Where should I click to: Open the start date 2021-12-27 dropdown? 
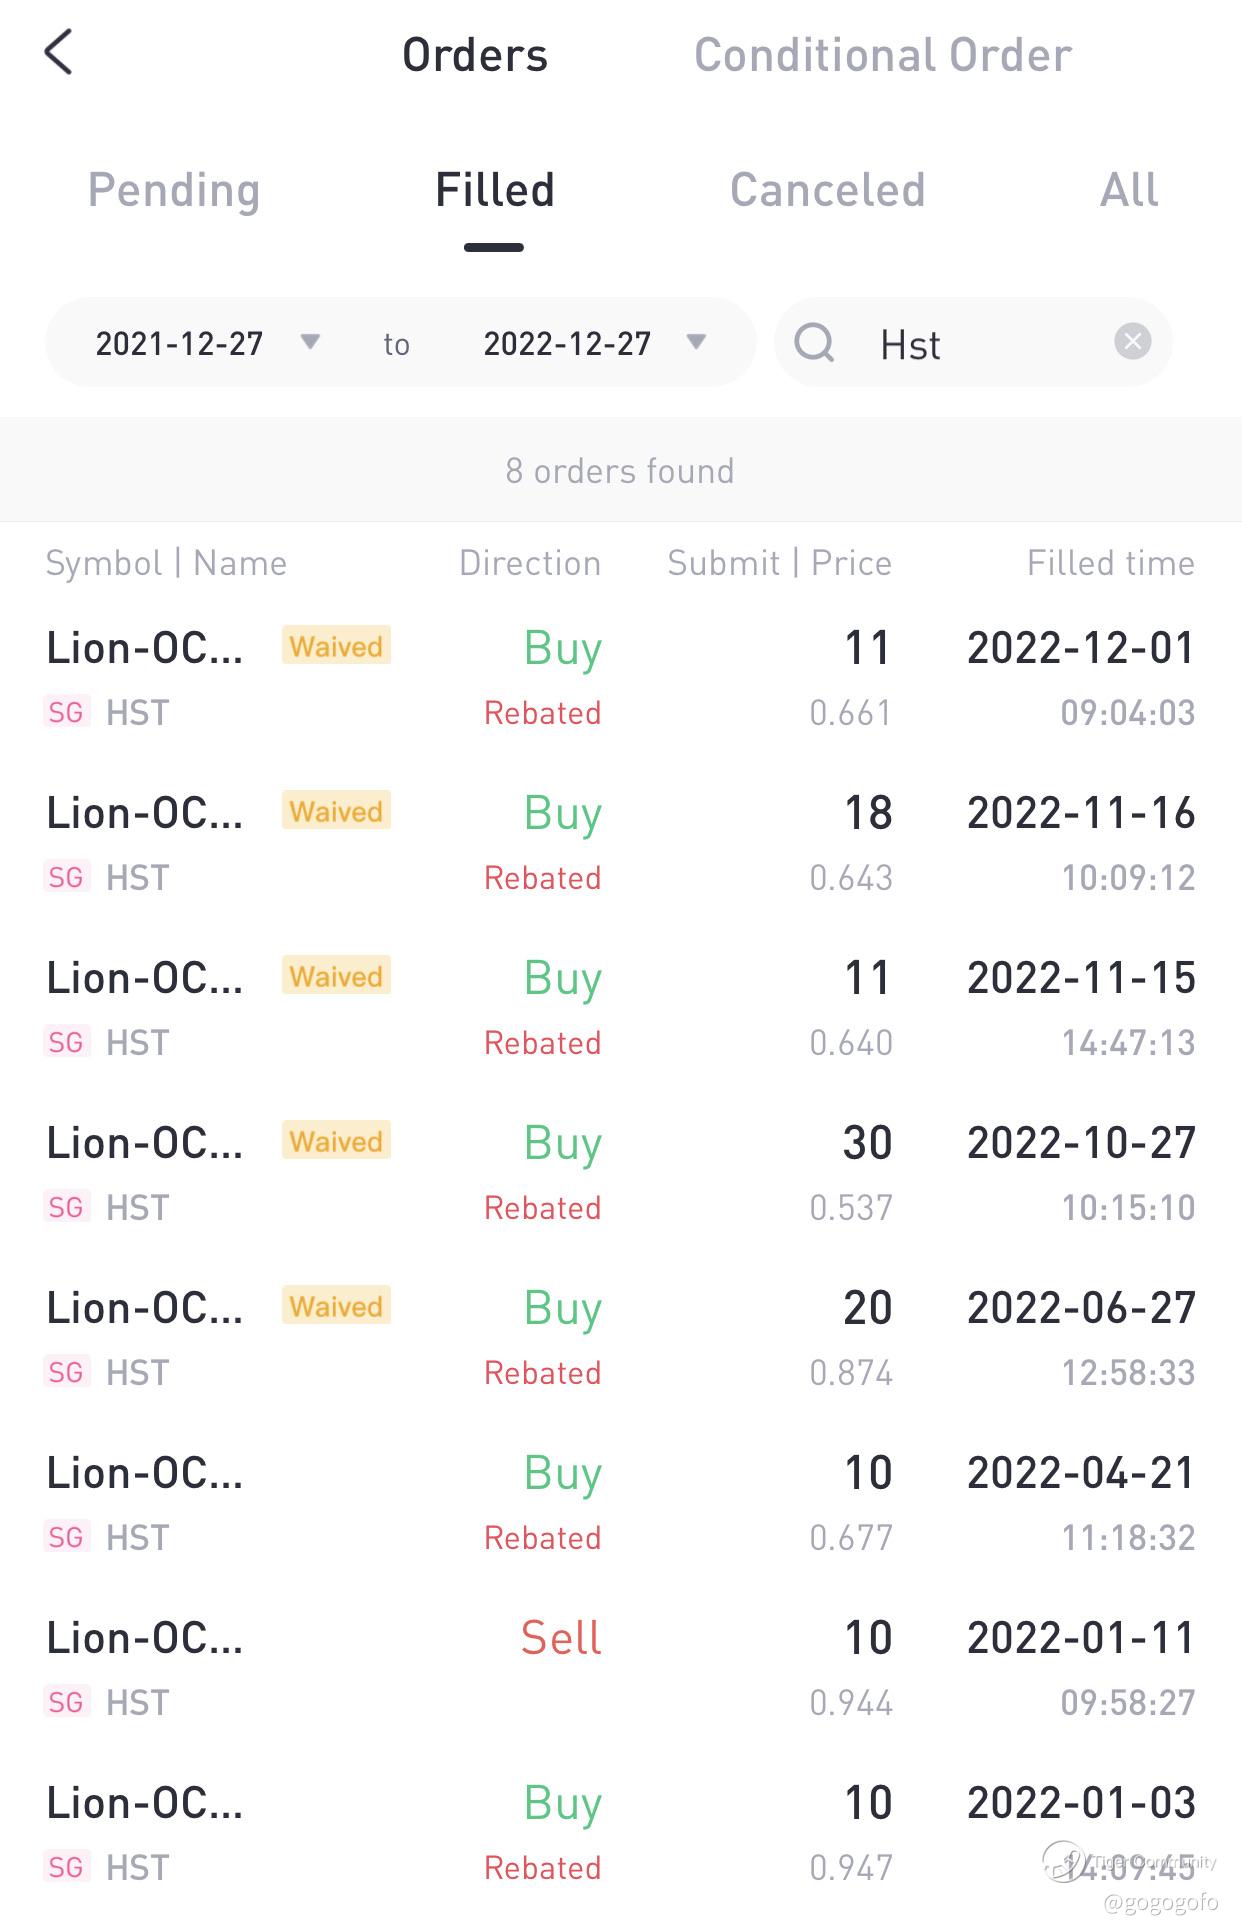207,343
